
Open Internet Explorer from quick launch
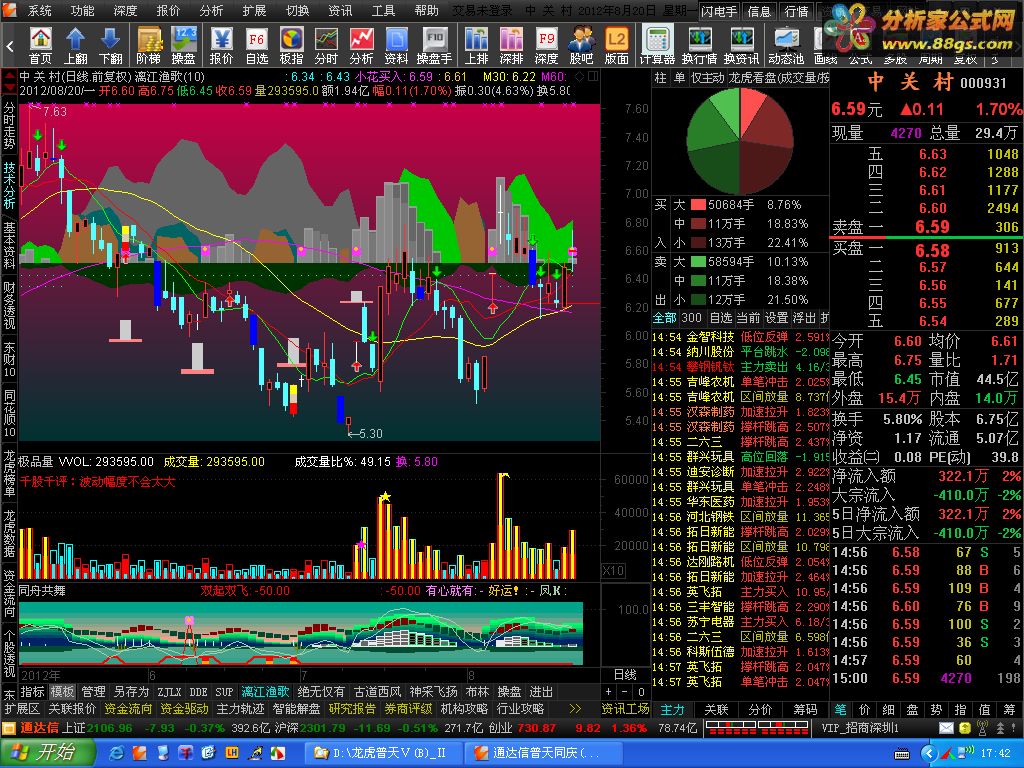pyautogui.click(x=116, y=753)
